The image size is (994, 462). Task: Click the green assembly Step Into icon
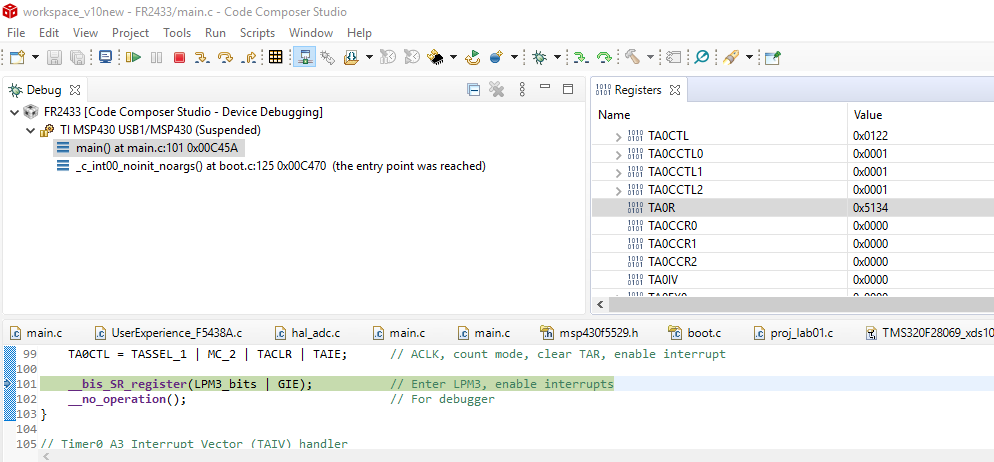(x=580, y=58)
